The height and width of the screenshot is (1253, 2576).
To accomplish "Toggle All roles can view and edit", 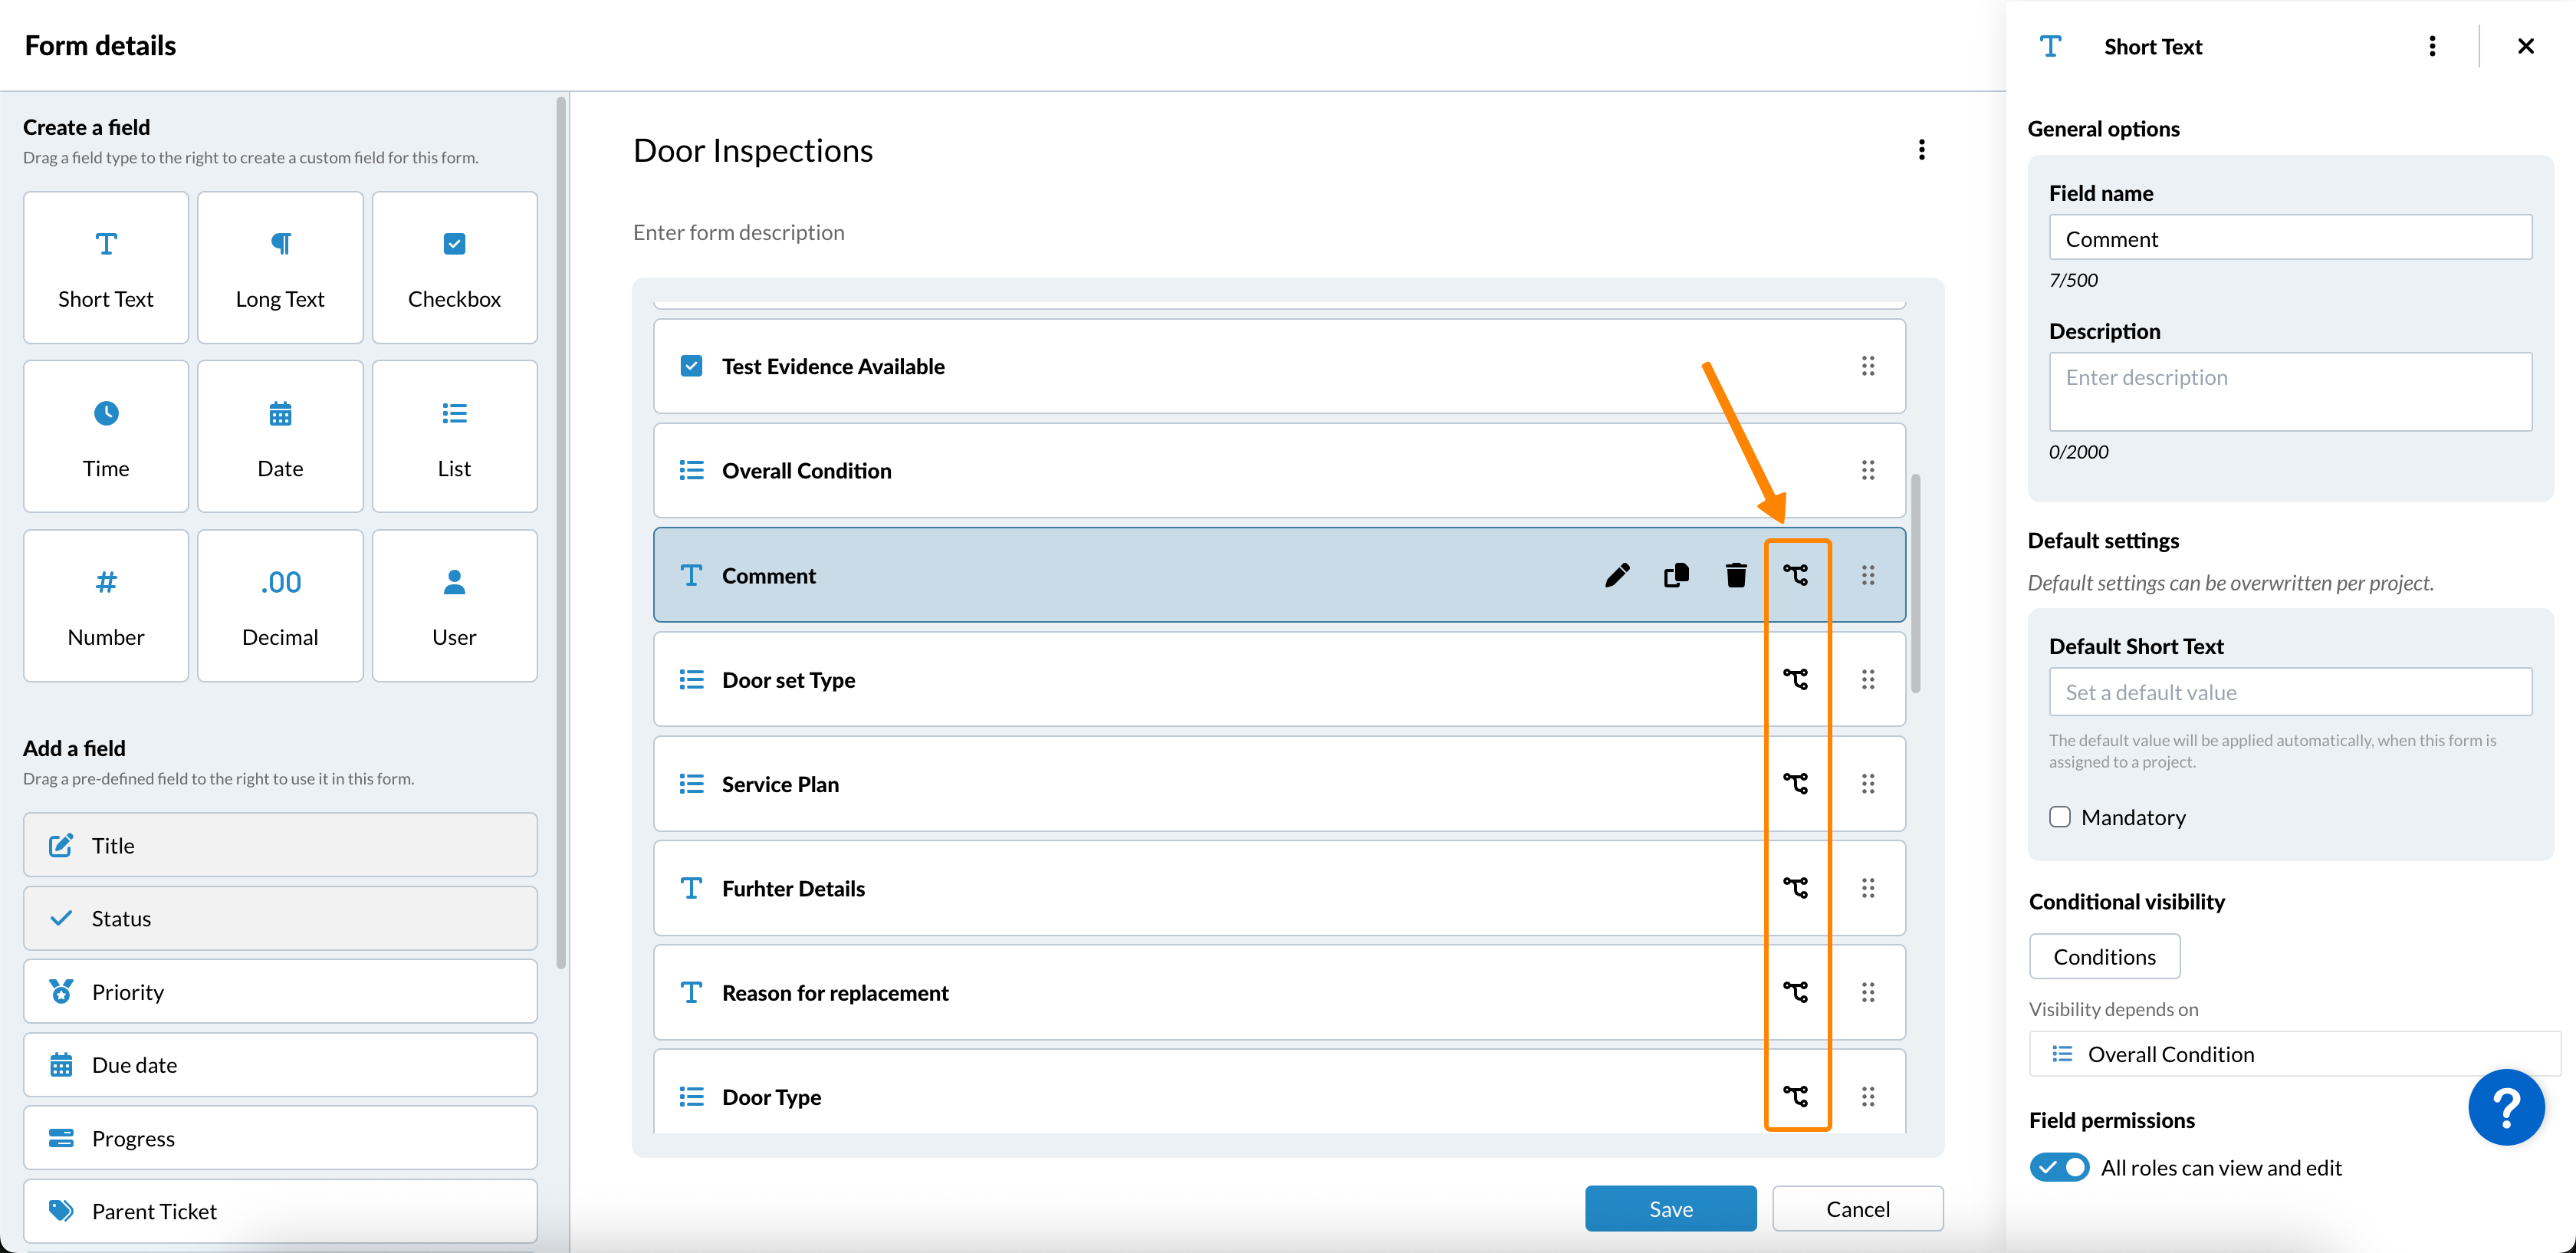I will (x=2059, y=1167).
